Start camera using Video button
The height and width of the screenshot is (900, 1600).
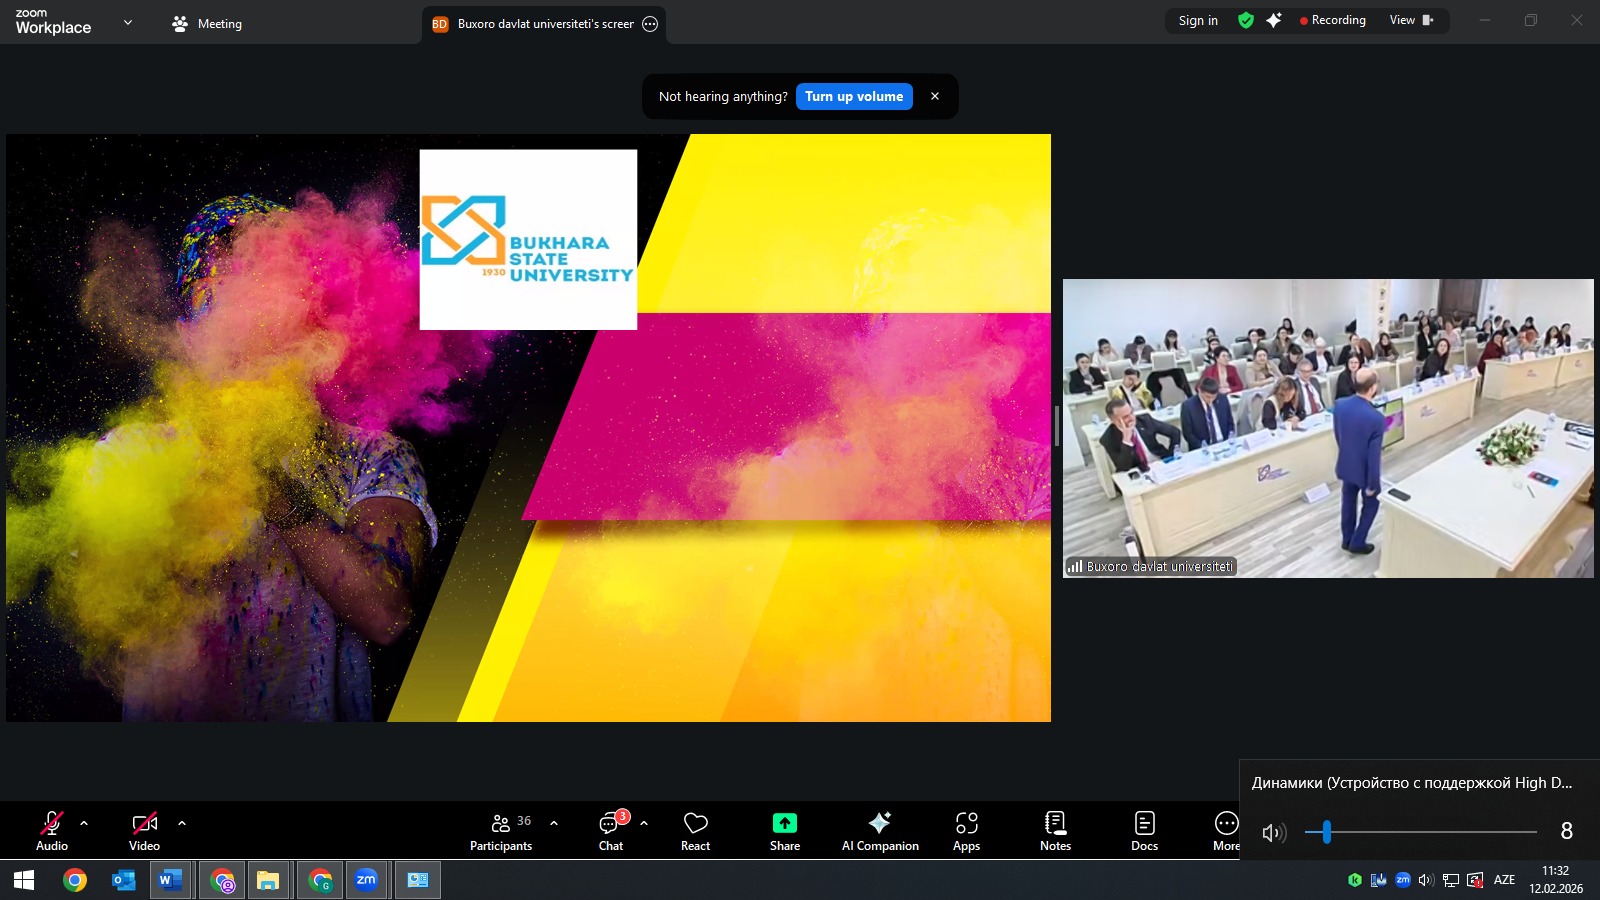coord(144,830)
